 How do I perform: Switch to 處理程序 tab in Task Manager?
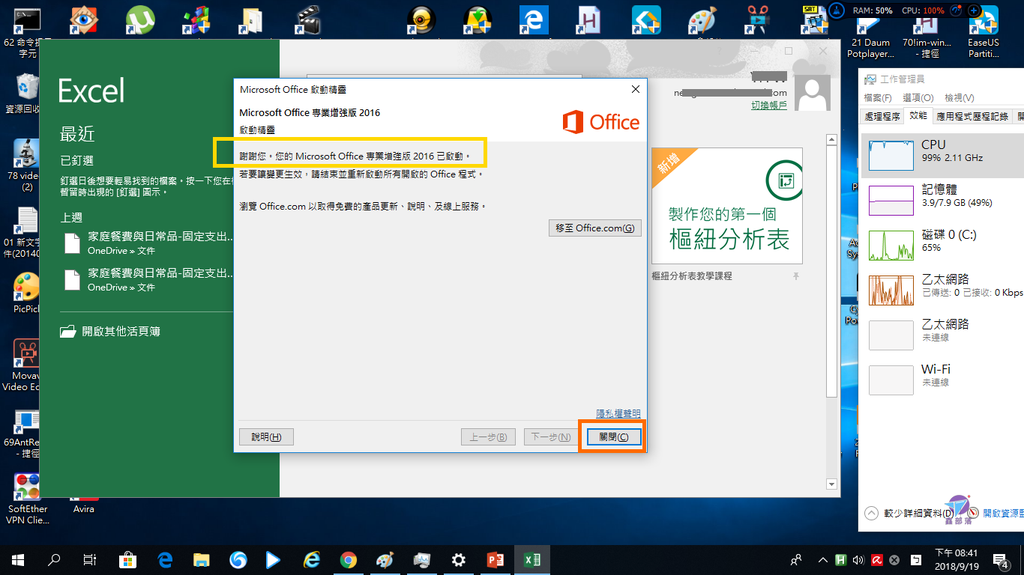(x=882, y=116)
